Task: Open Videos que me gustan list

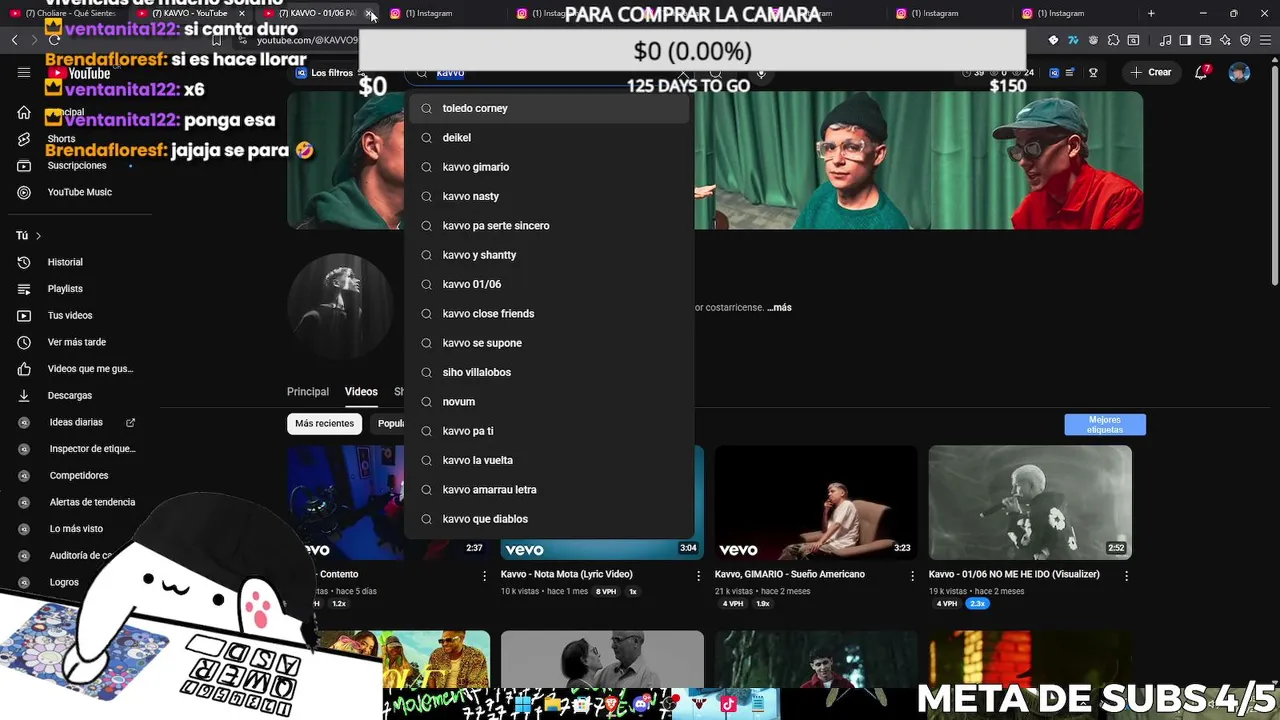Action: pos(90,369)
